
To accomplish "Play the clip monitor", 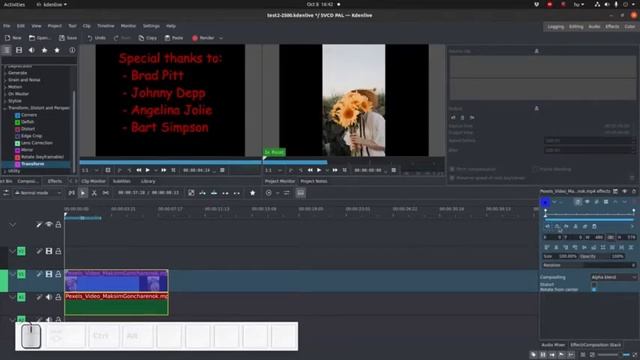I will click(x=148, y=170).
